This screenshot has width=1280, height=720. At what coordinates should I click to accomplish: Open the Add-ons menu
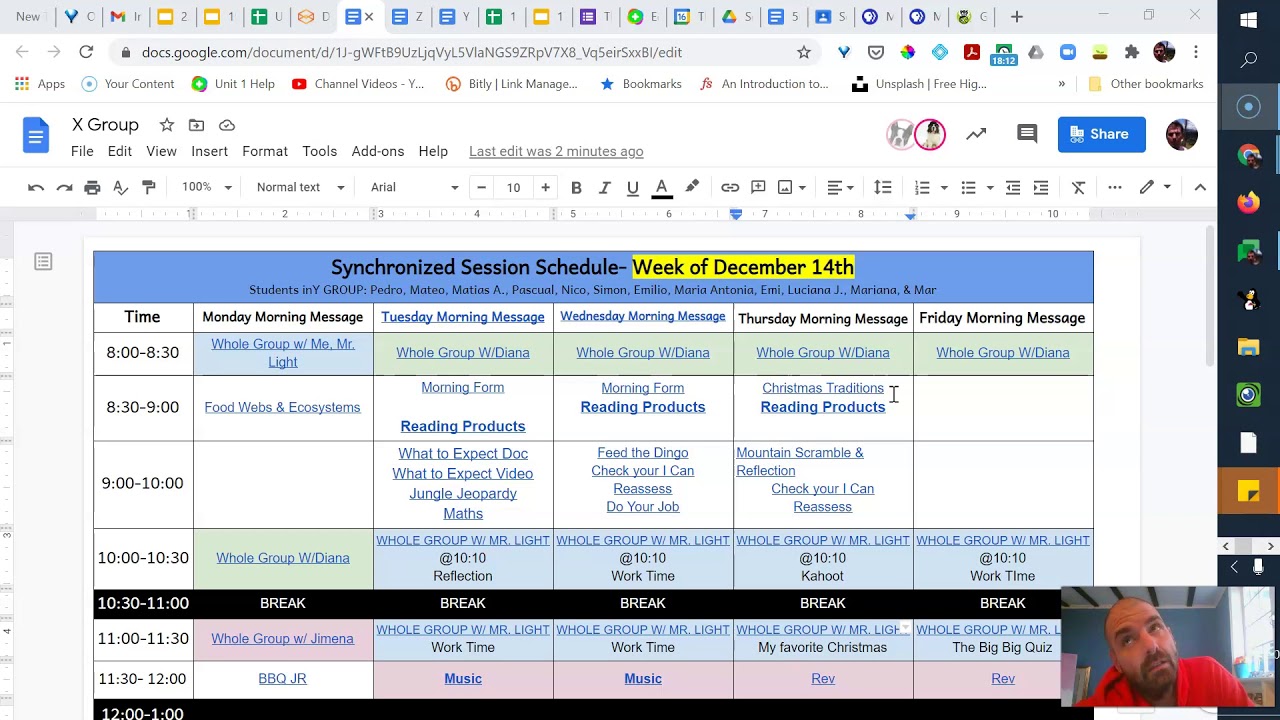[x=378, y=151]
